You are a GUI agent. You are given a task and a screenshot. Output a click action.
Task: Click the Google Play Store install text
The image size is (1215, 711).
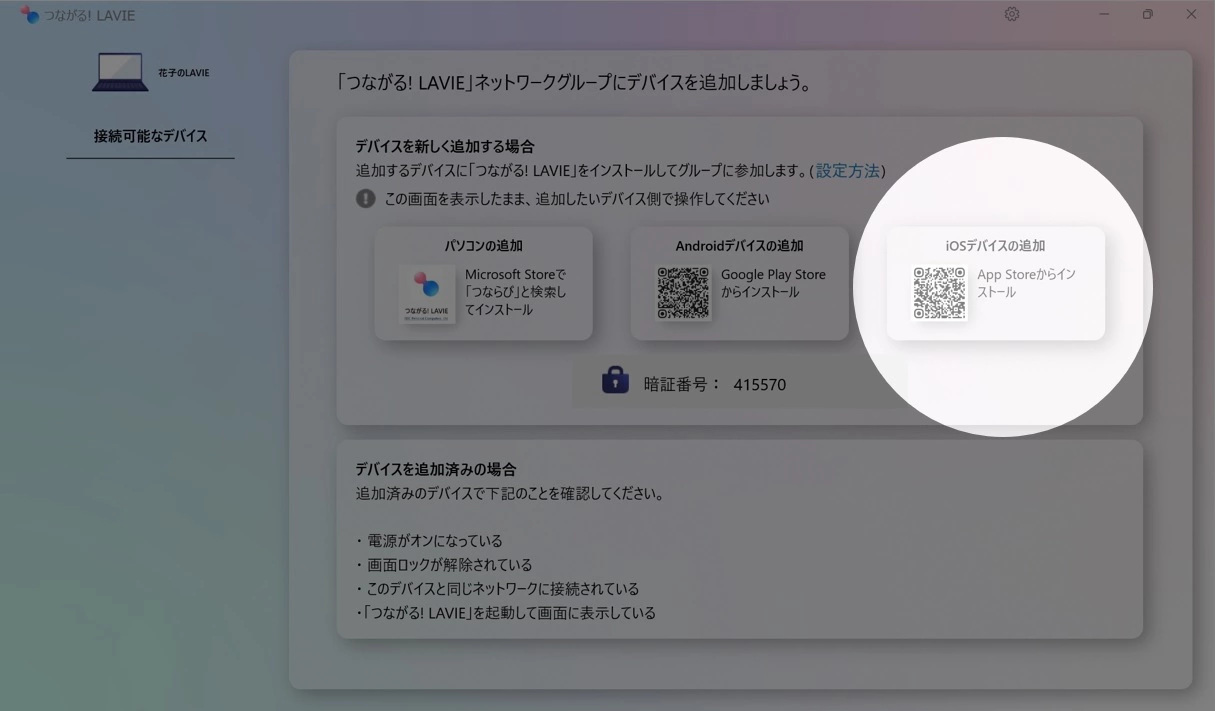tap(773, 284)
